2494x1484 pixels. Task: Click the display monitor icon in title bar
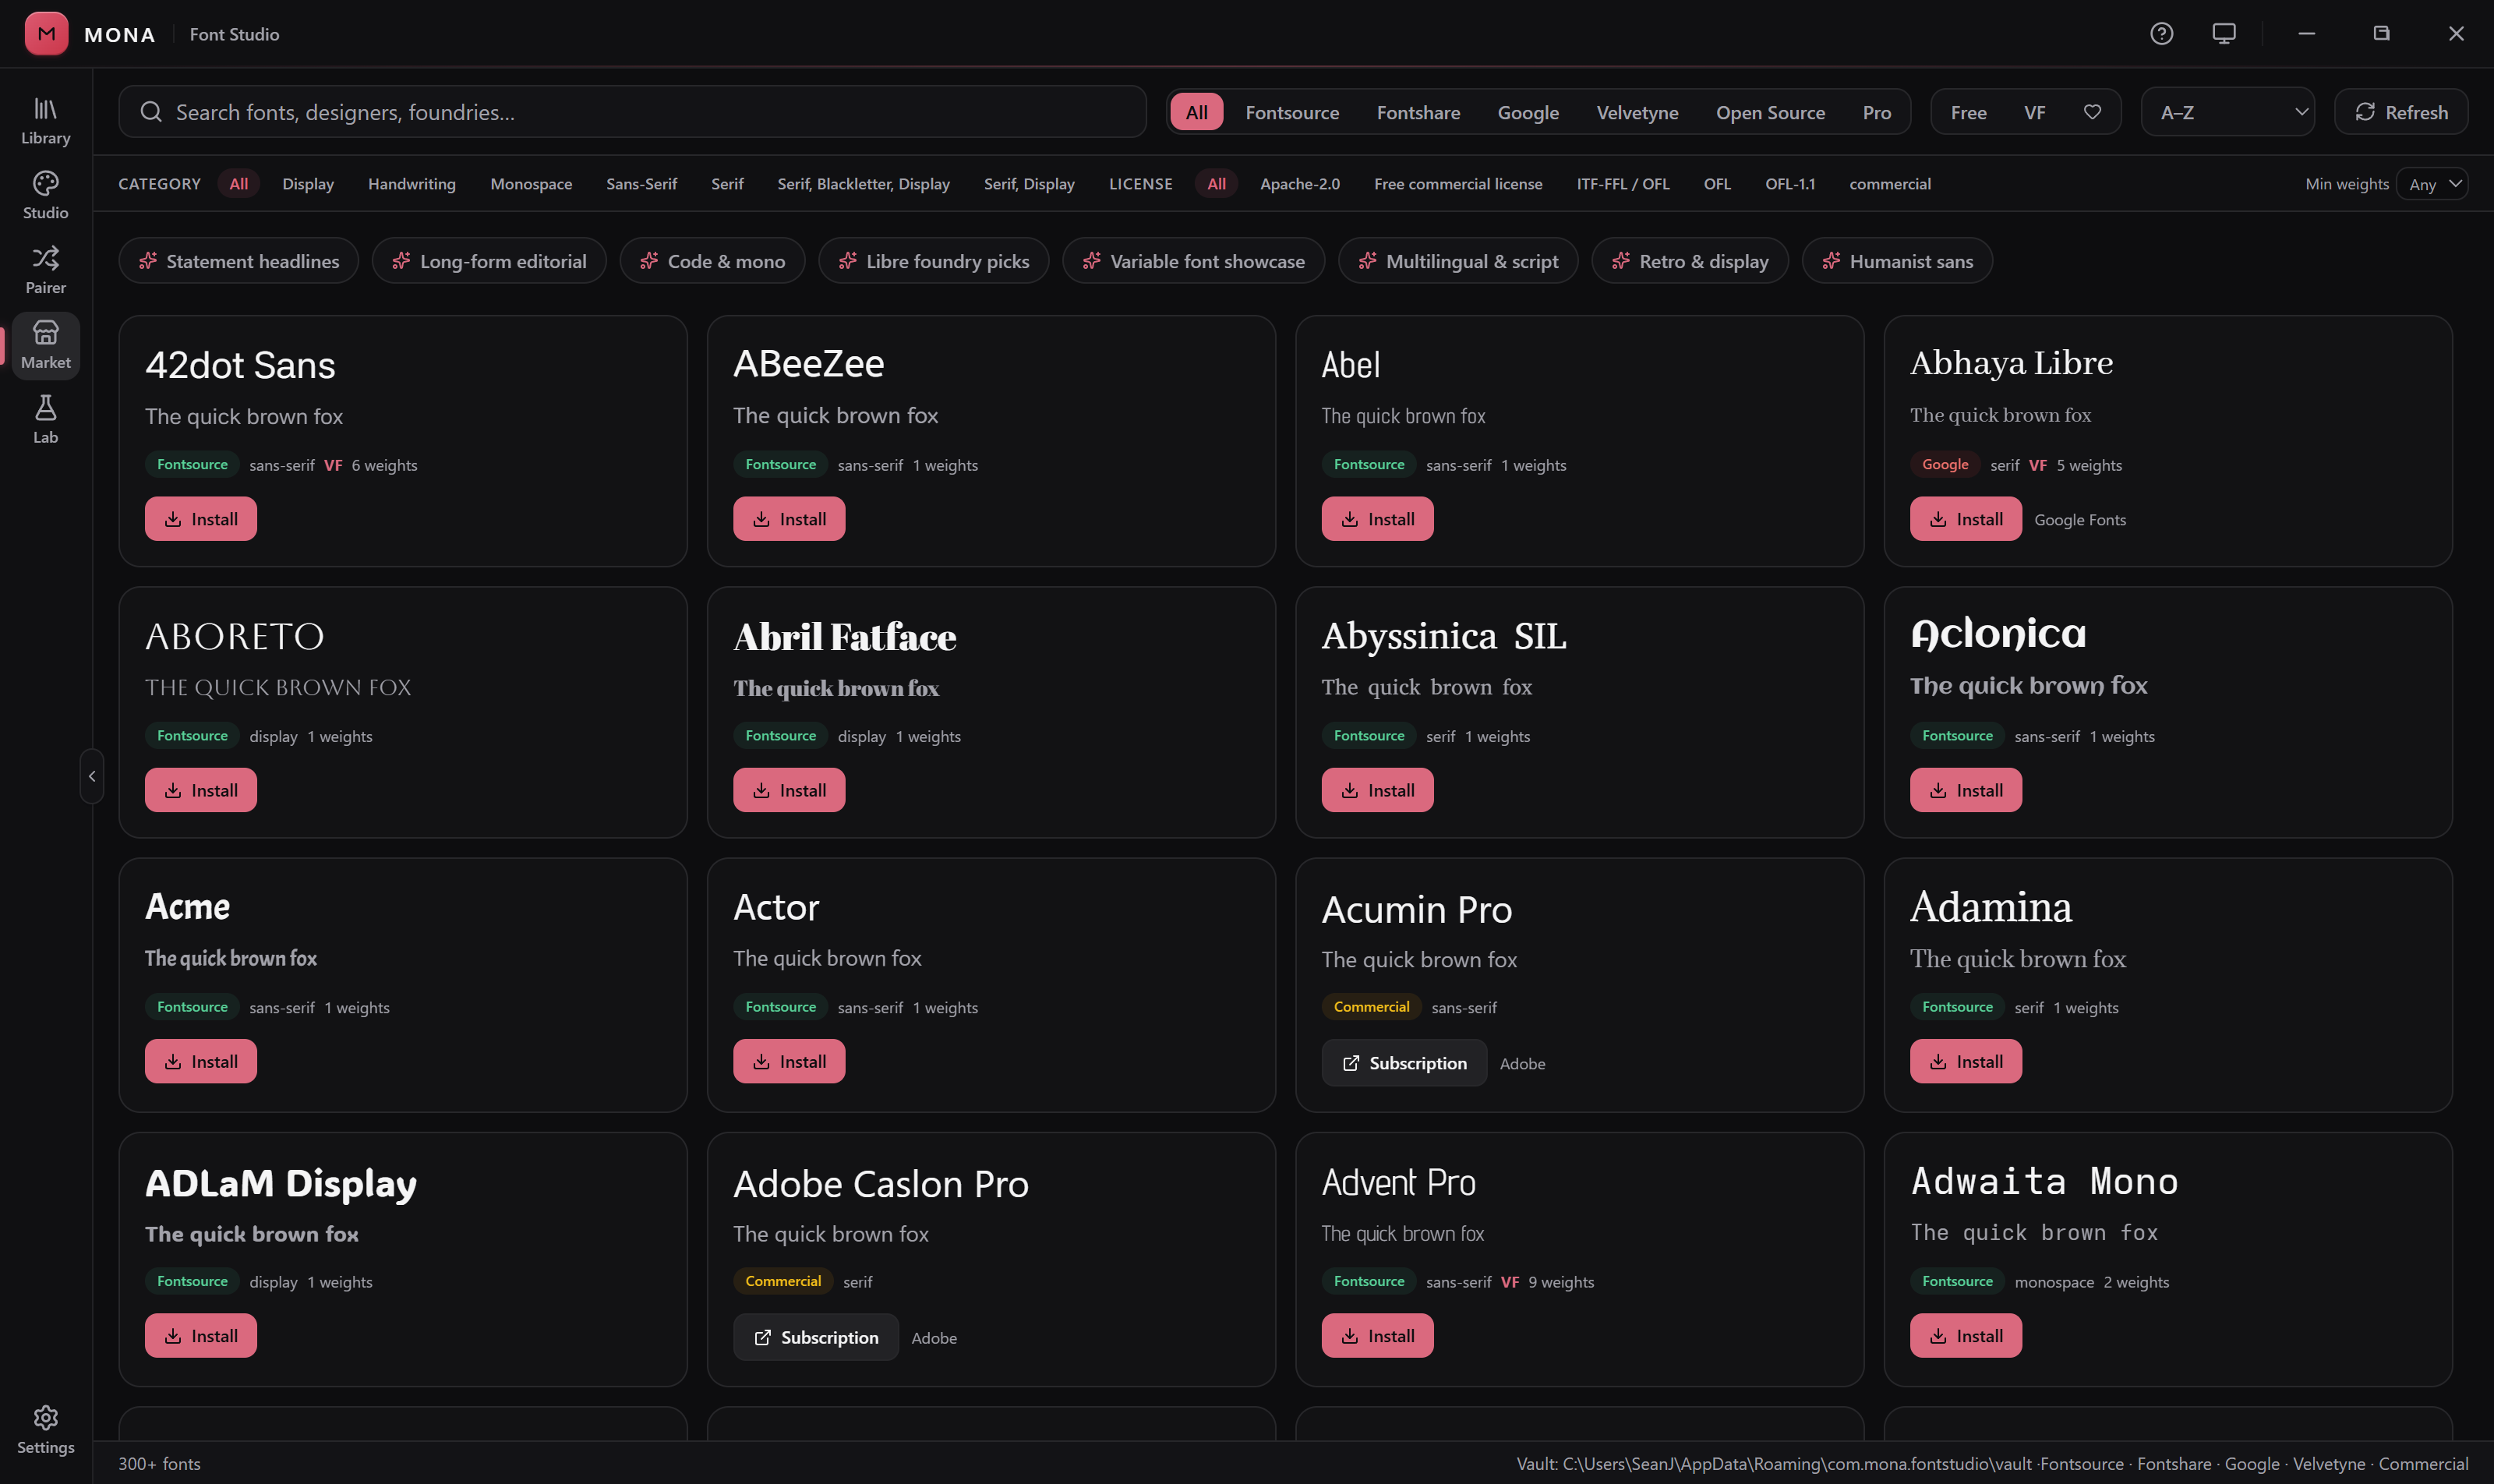(2223, 34)
